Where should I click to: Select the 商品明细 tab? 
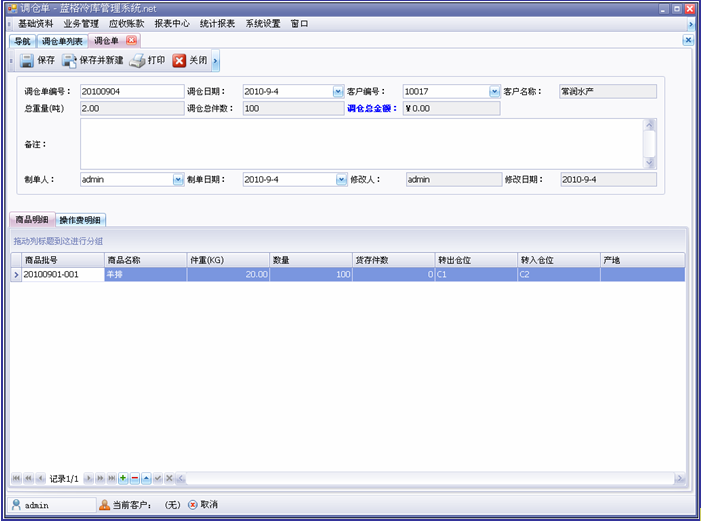tap(32, 220)
